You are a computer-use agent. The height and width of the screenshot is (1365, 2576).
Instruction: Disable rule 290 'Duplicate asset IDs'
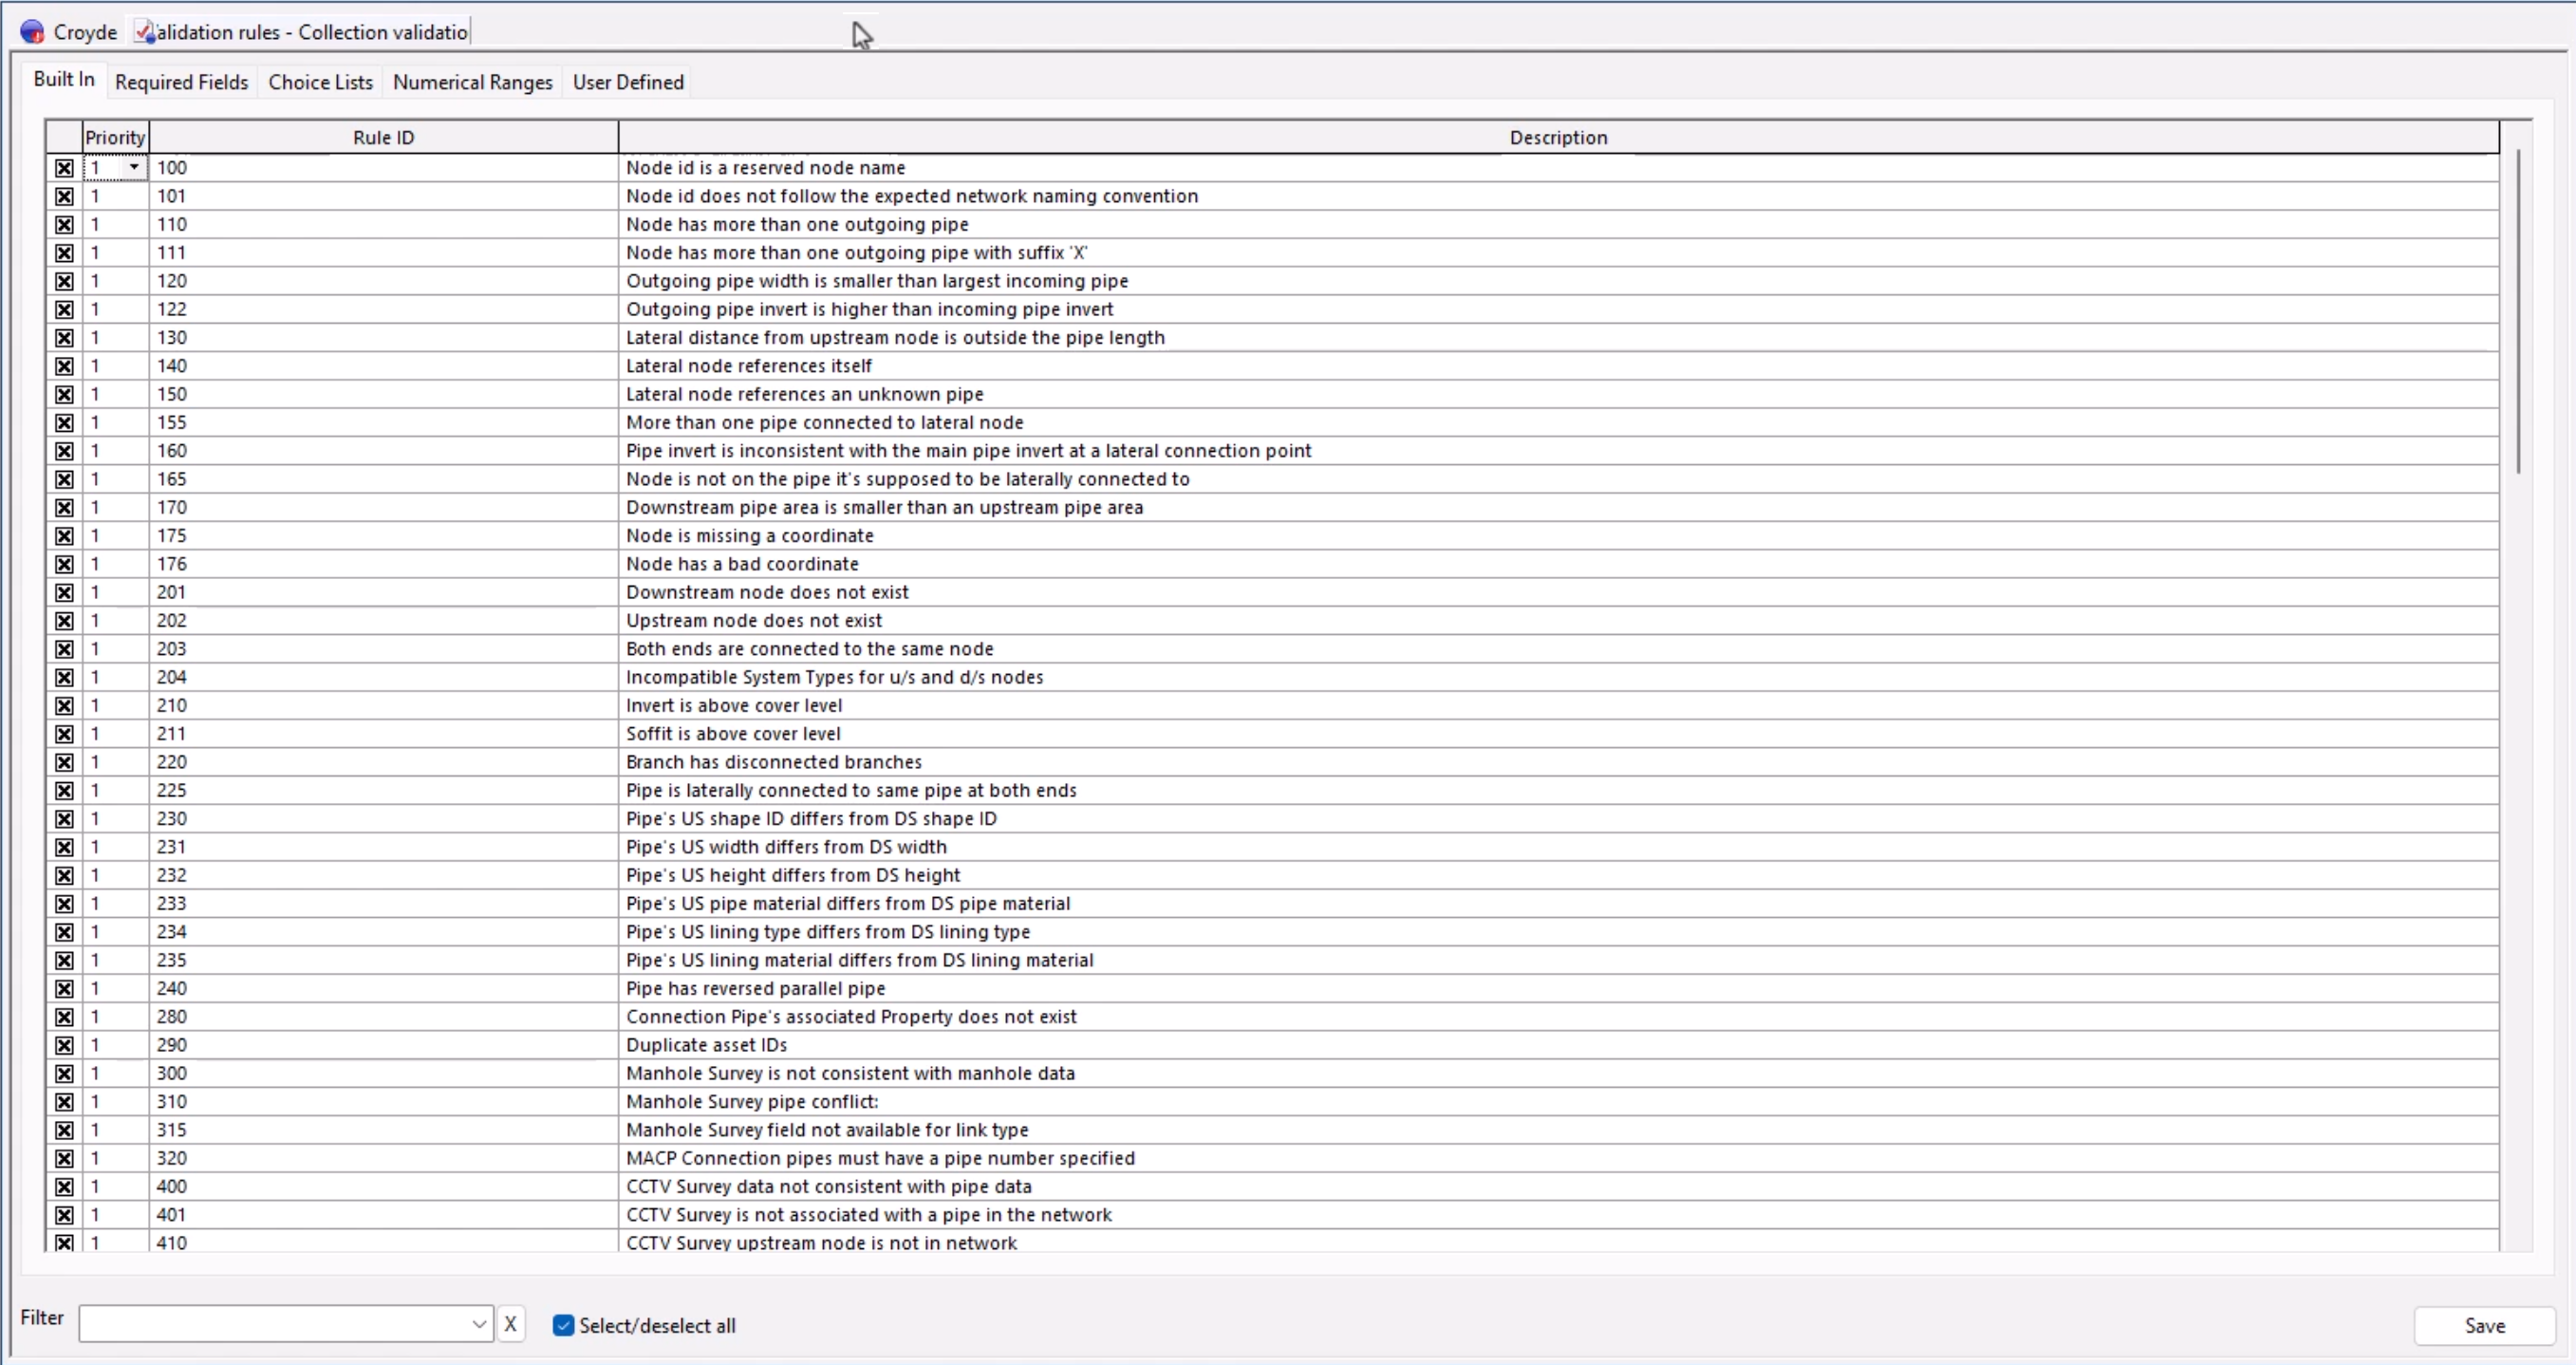click(x=63, y=1045)
